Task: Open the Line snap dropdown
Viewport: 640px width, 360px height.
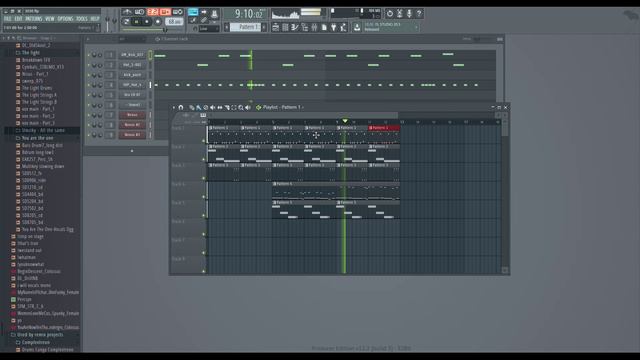Action: coord(209,29)
